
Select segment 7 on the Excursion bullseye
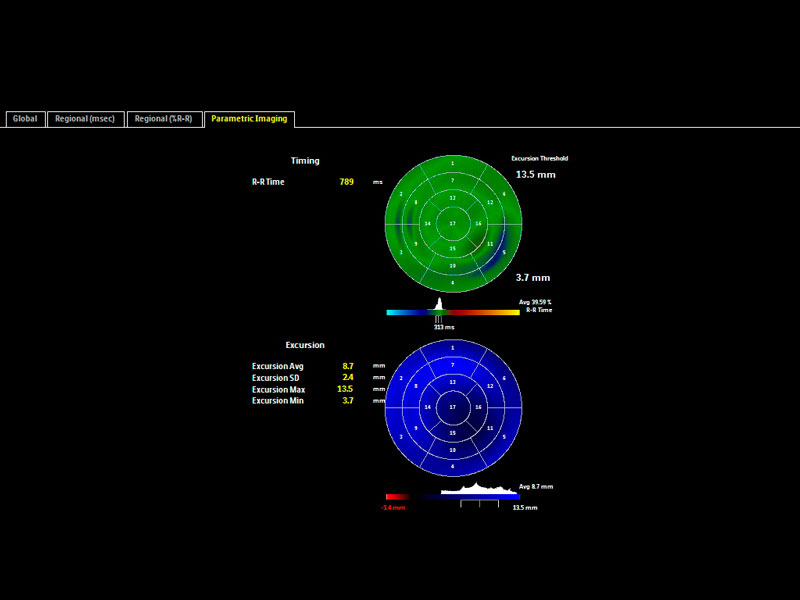coord(453,365)
